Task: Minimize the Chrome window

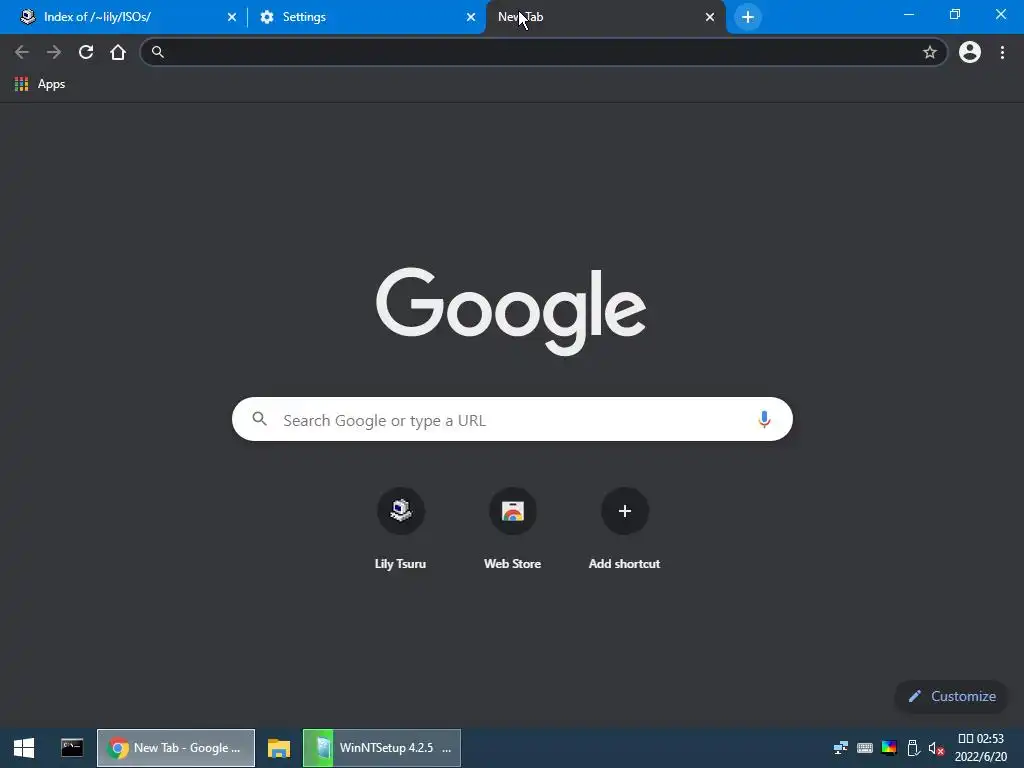Action: (908, 14)
